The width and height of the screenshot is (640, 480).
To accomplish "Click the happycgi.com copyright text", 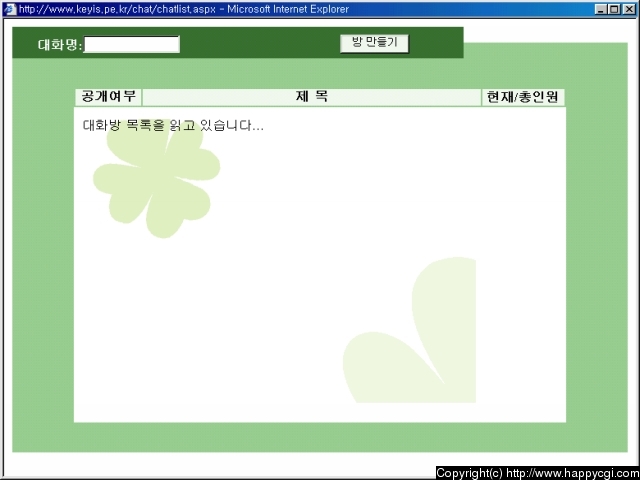I will tap(538, 473).
